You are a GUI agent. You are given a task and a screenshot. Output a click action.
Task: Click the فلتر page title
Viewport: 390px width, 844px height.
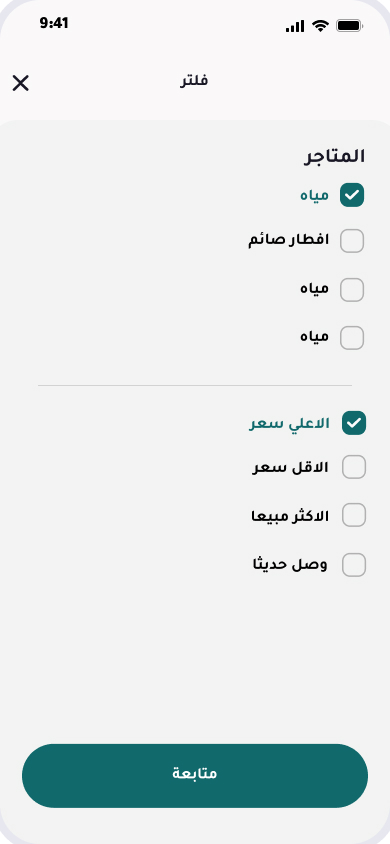(194, 81)
